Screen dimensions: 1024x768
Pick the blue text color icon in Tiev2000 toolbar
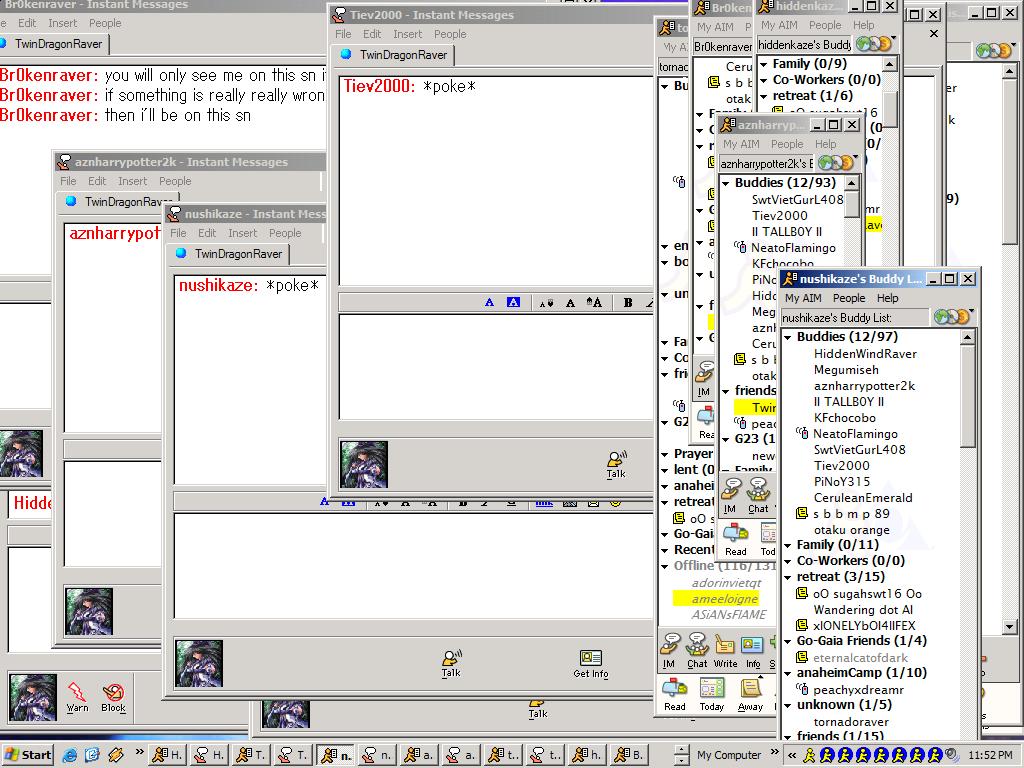tap(490, 302)
